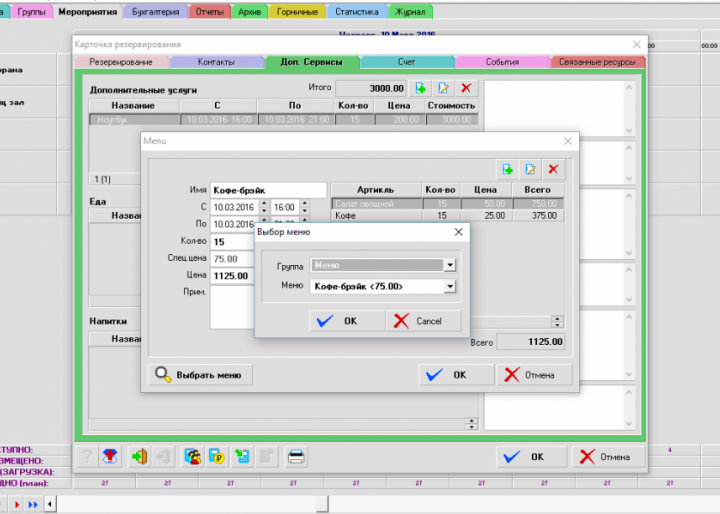Switch to the Счет tab
This screenshot has height=514, width=720.
tap(406, 62)
